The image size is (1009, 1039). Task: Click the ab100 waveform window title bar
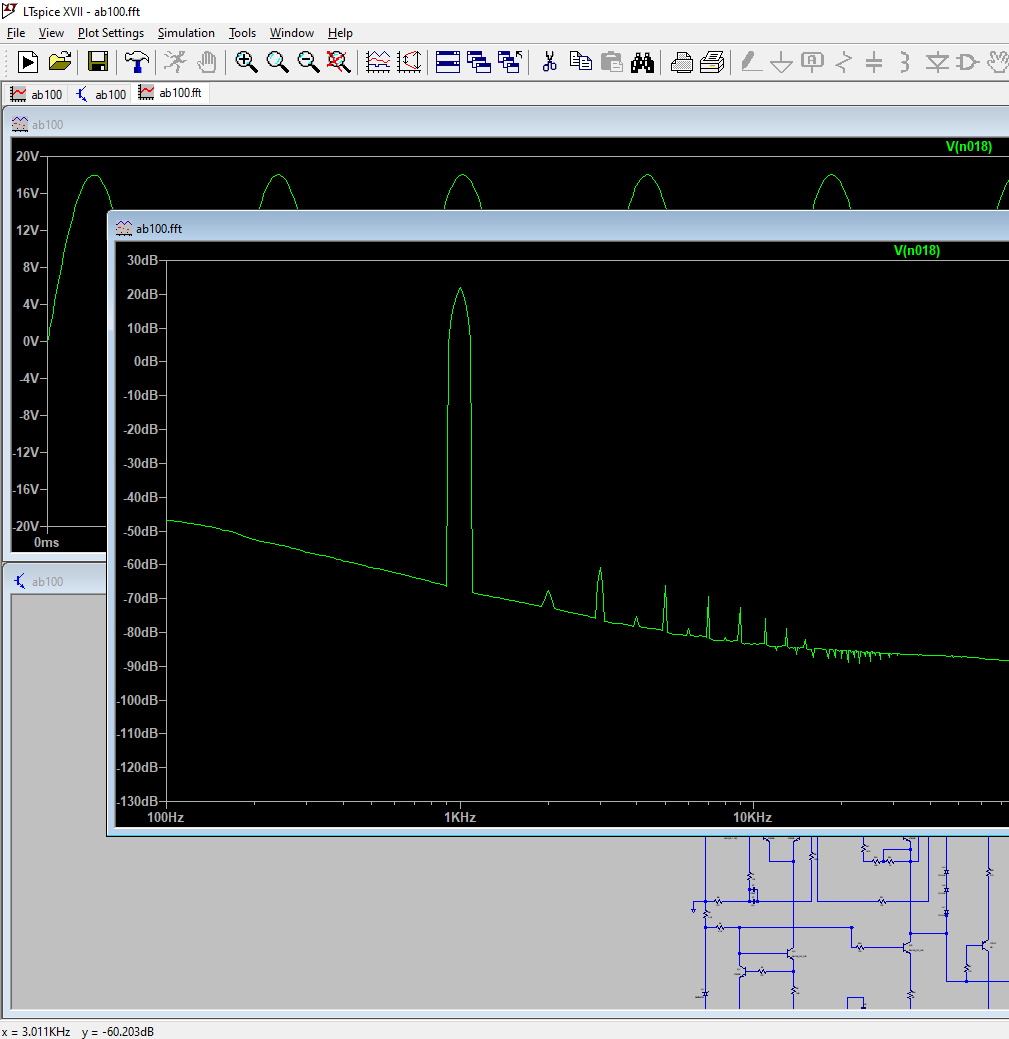[507, 124]
